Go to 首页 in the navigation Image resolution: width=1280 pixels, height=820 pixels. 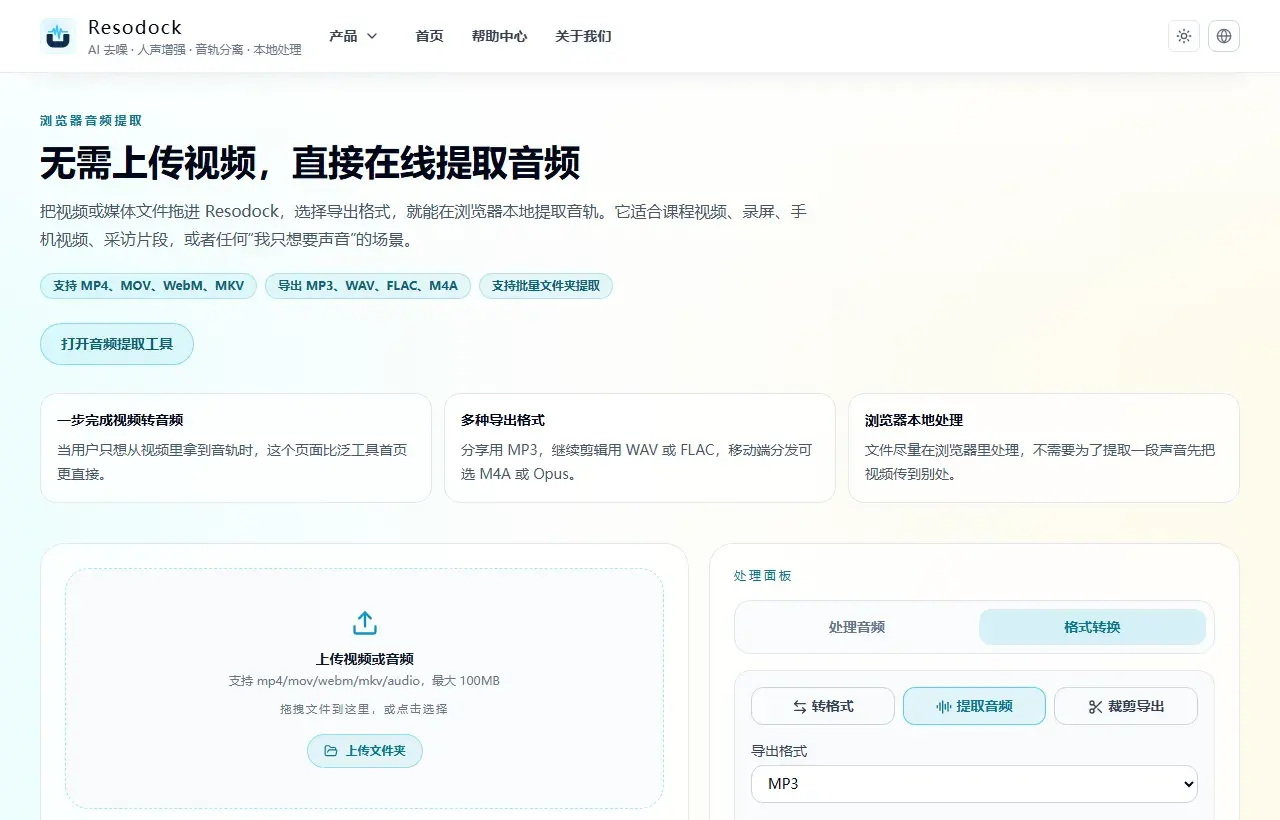coord(429,36)
